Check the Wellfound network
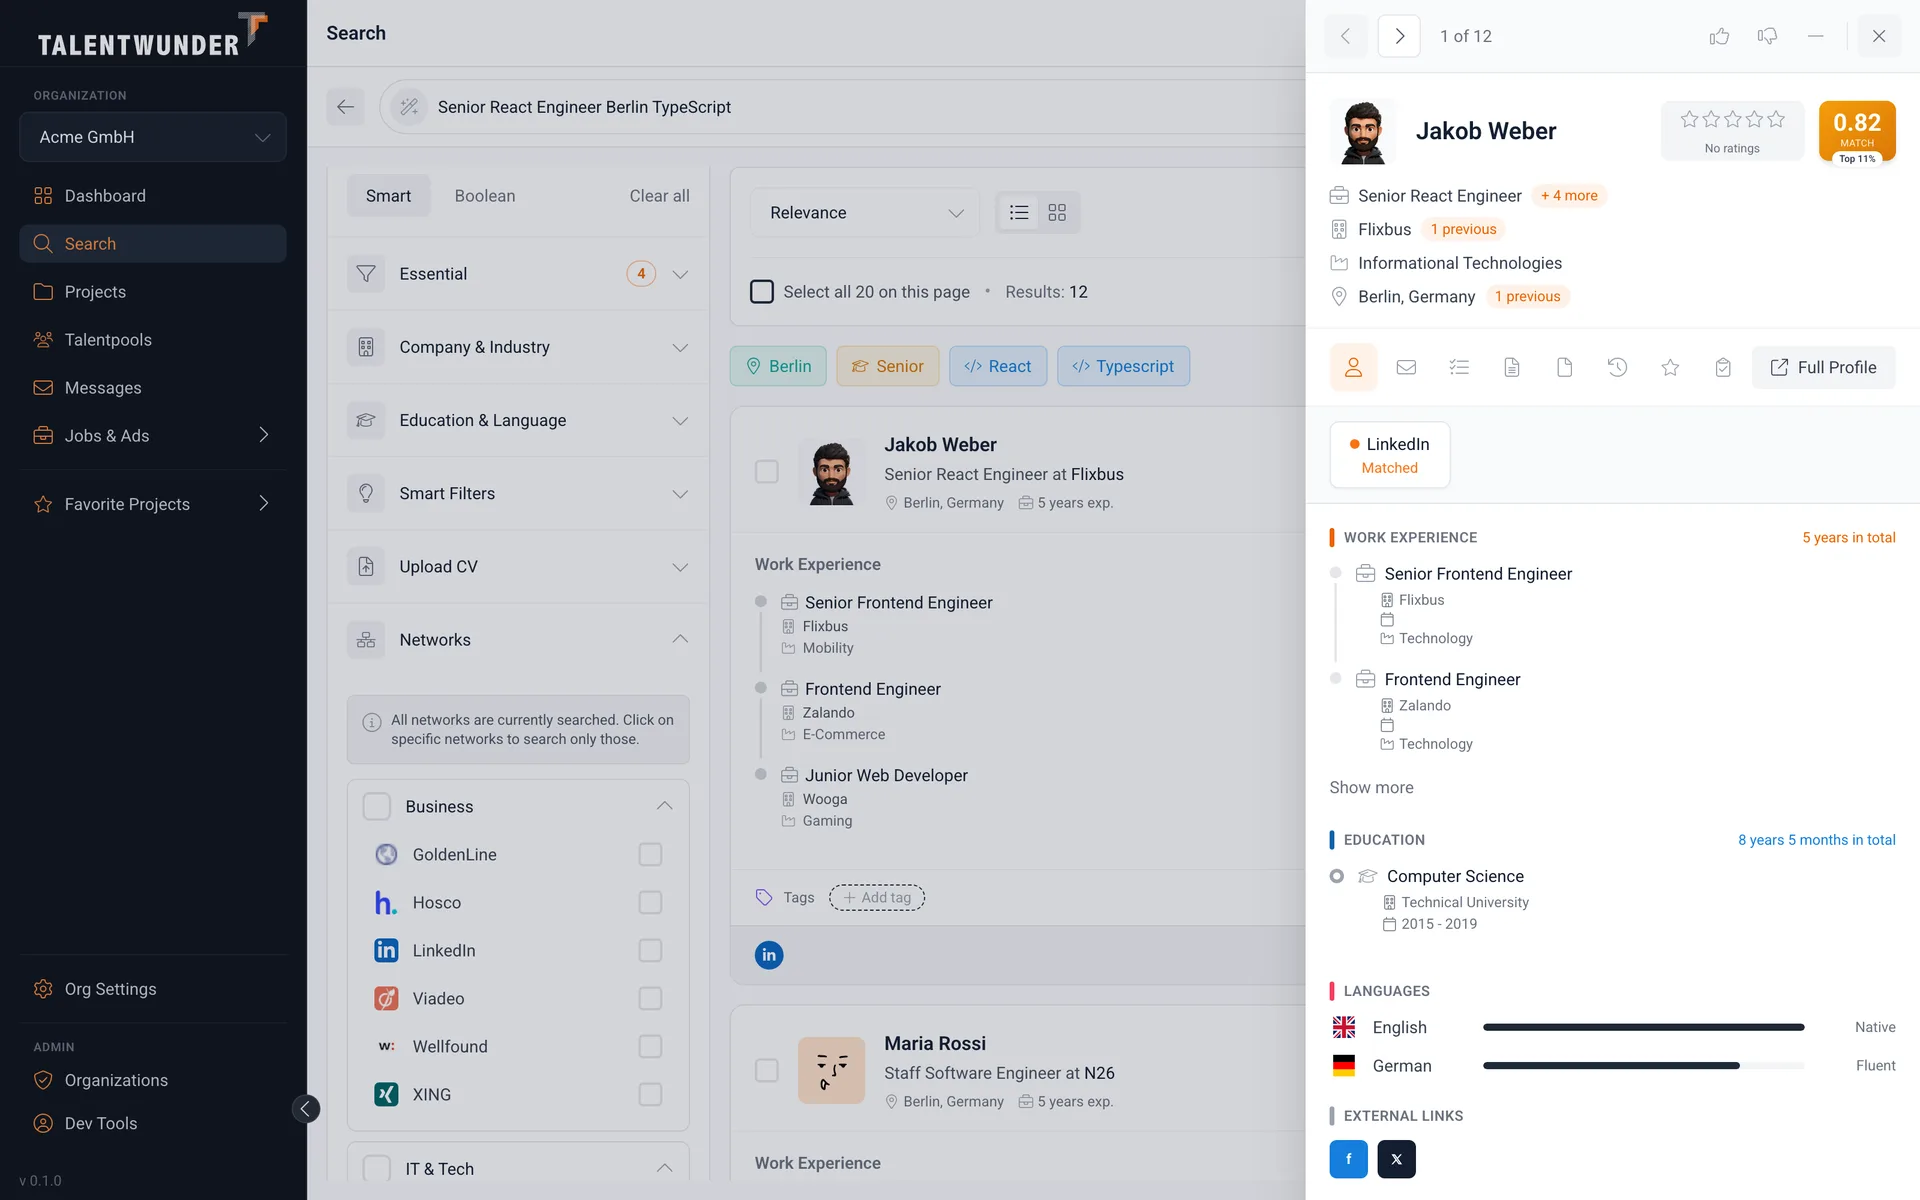The height and width of the screenshot is (1200, 1920). (x=650, y=1046)
